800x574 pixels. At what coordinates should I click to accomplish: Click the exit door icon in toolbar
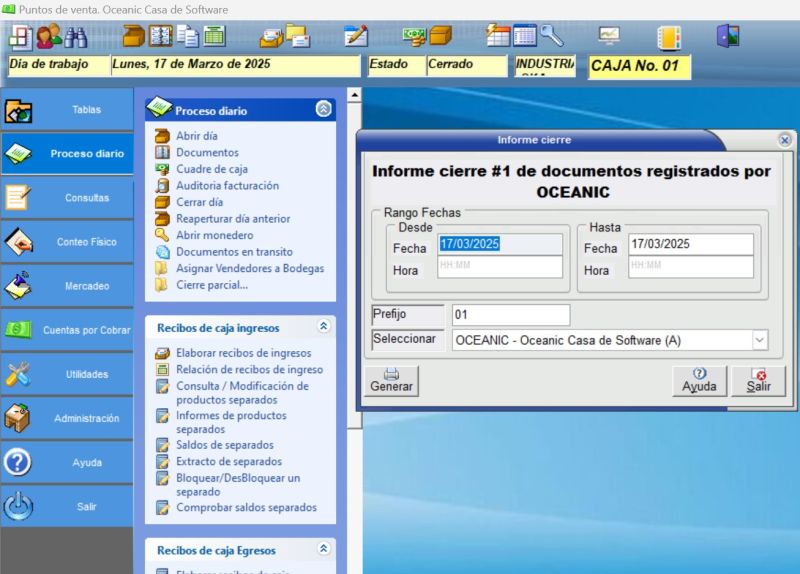point(728,37)
